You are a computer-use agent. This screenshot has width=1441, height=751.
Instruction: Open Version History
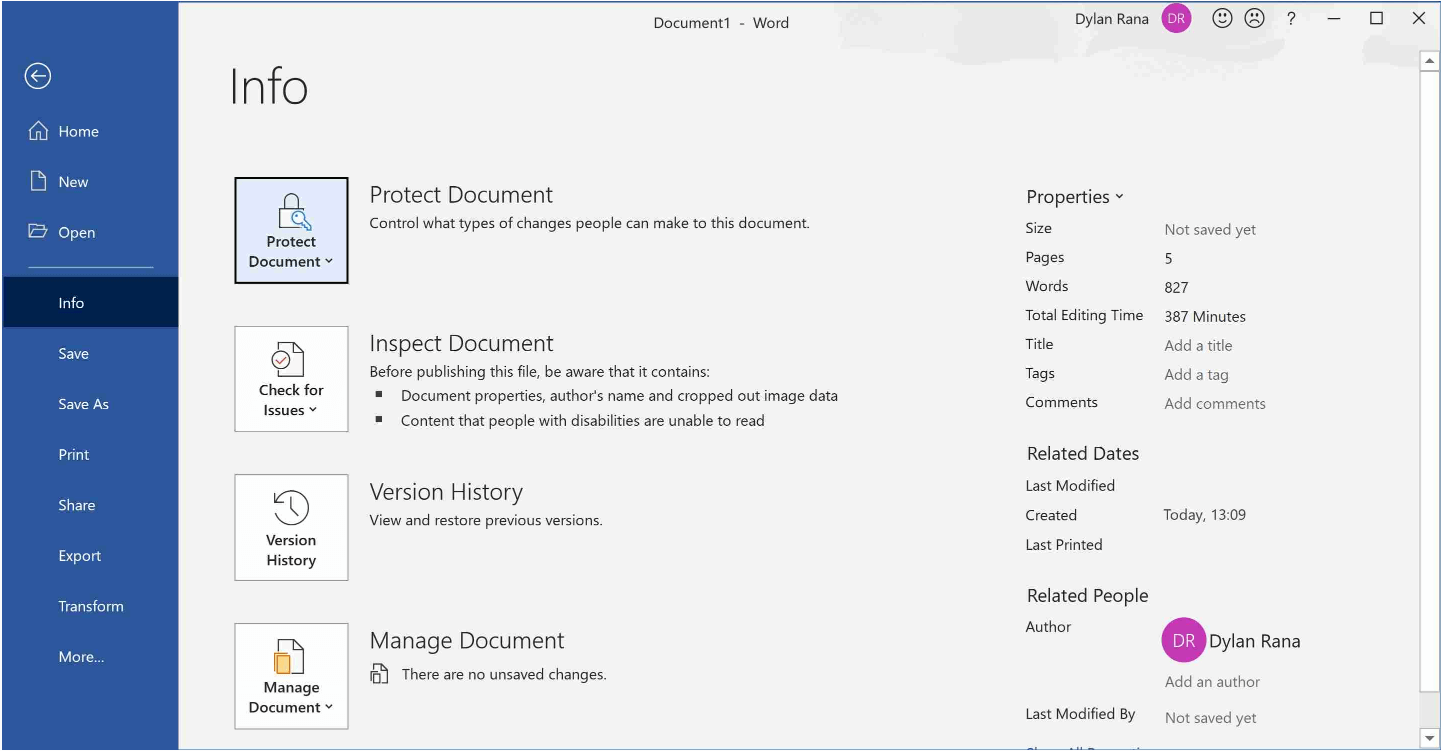pyautogui.click(x=290, y=527)
